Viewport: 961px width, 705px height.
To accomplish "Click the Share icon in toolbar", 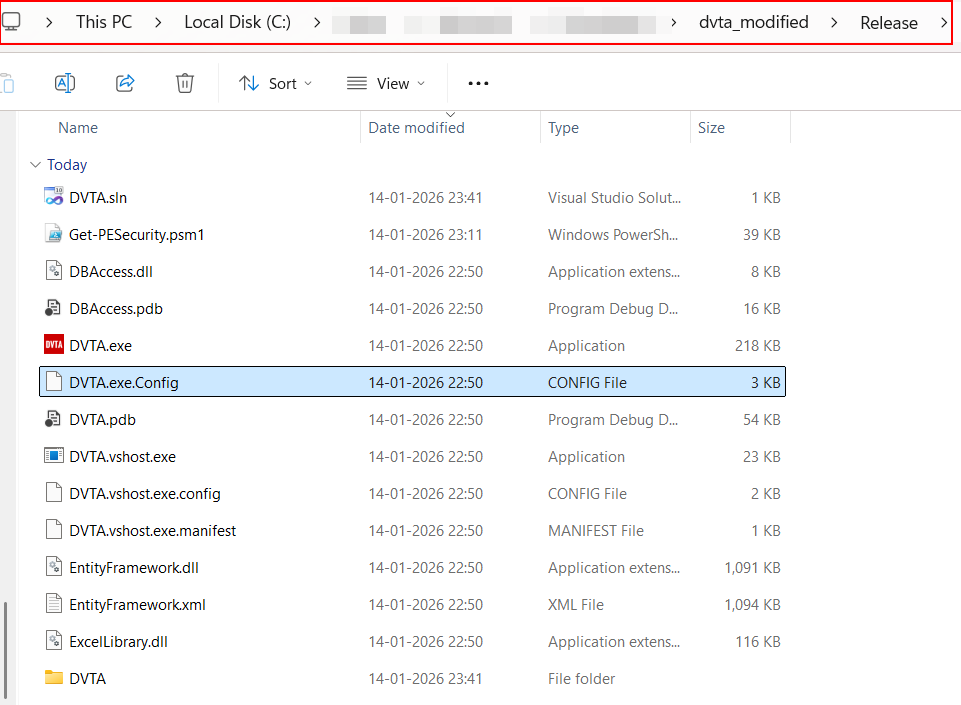I will point(125,83).
